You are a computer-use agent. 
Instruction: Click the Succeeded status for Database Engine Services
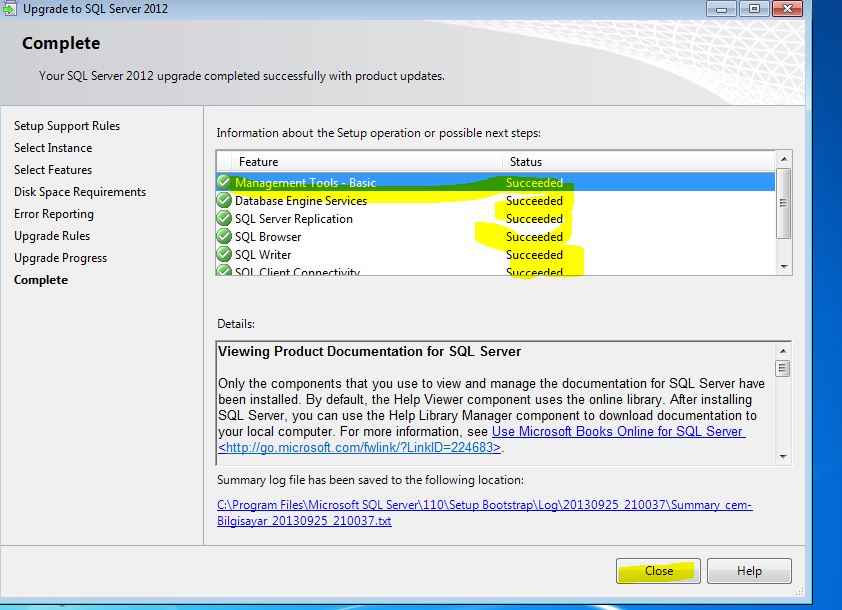534,201
